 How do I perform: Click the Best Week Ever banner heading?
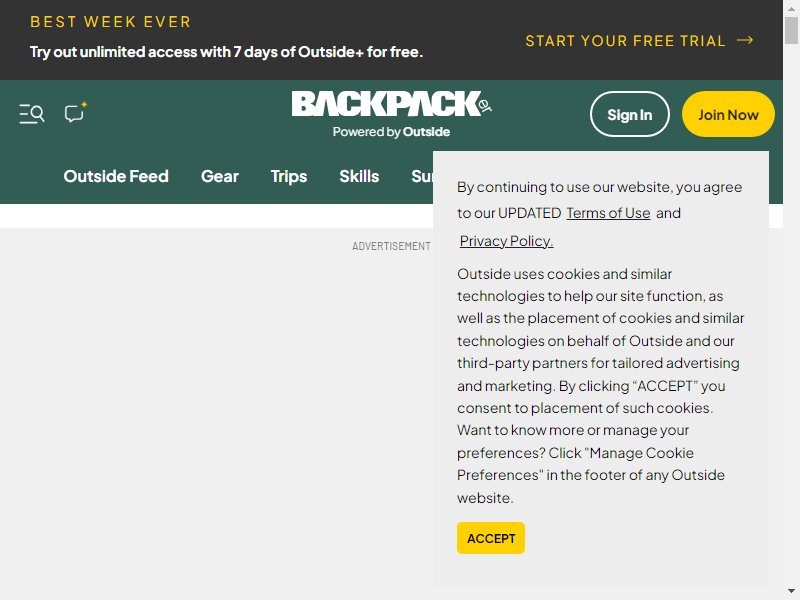110,22
